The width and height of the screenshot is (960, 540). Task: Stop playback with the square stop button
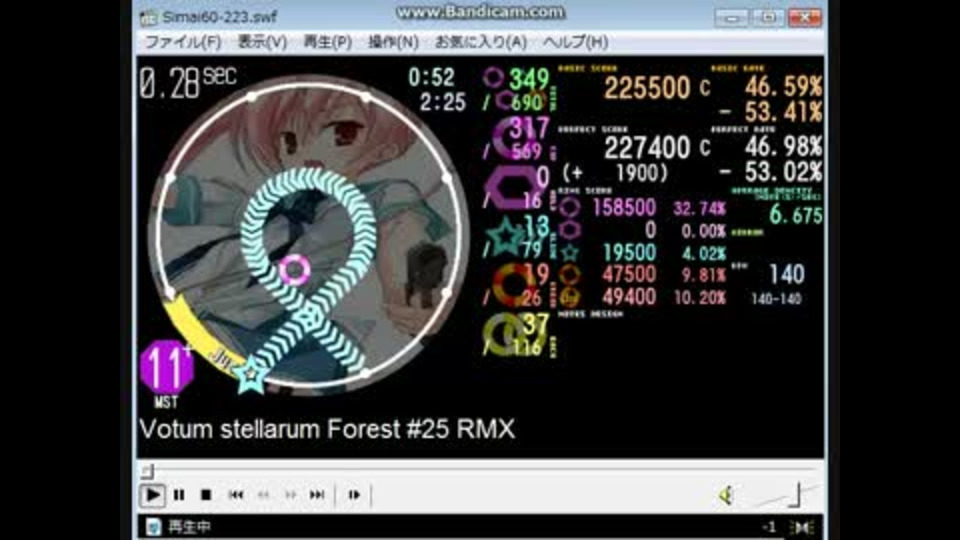coord(206,495)
